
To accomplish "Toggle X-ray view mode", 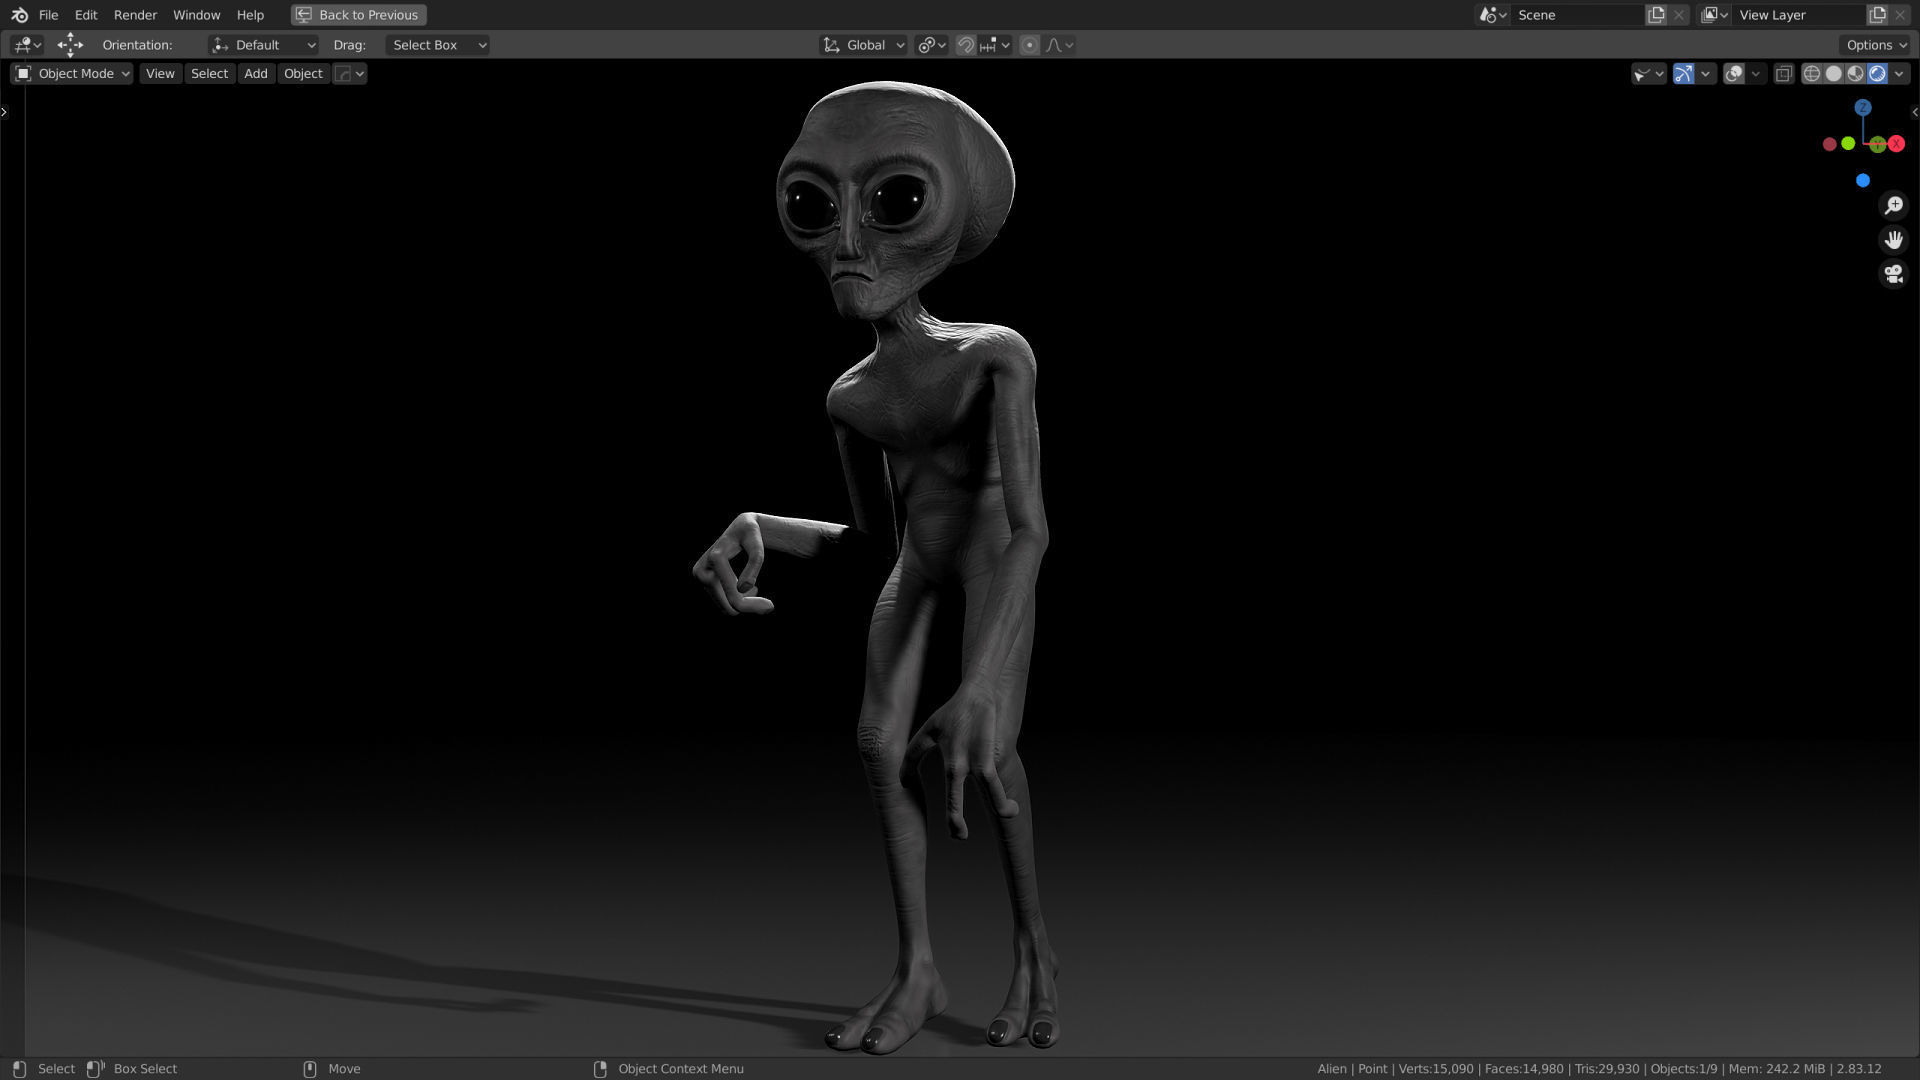I will (x=1783, y=74).
